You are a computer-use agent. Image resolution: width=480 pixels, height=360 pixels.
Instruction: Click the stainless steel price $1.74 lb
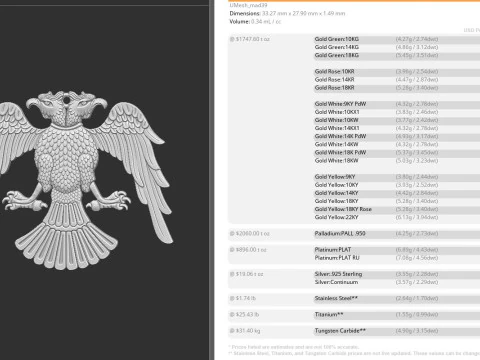[243, 298]
